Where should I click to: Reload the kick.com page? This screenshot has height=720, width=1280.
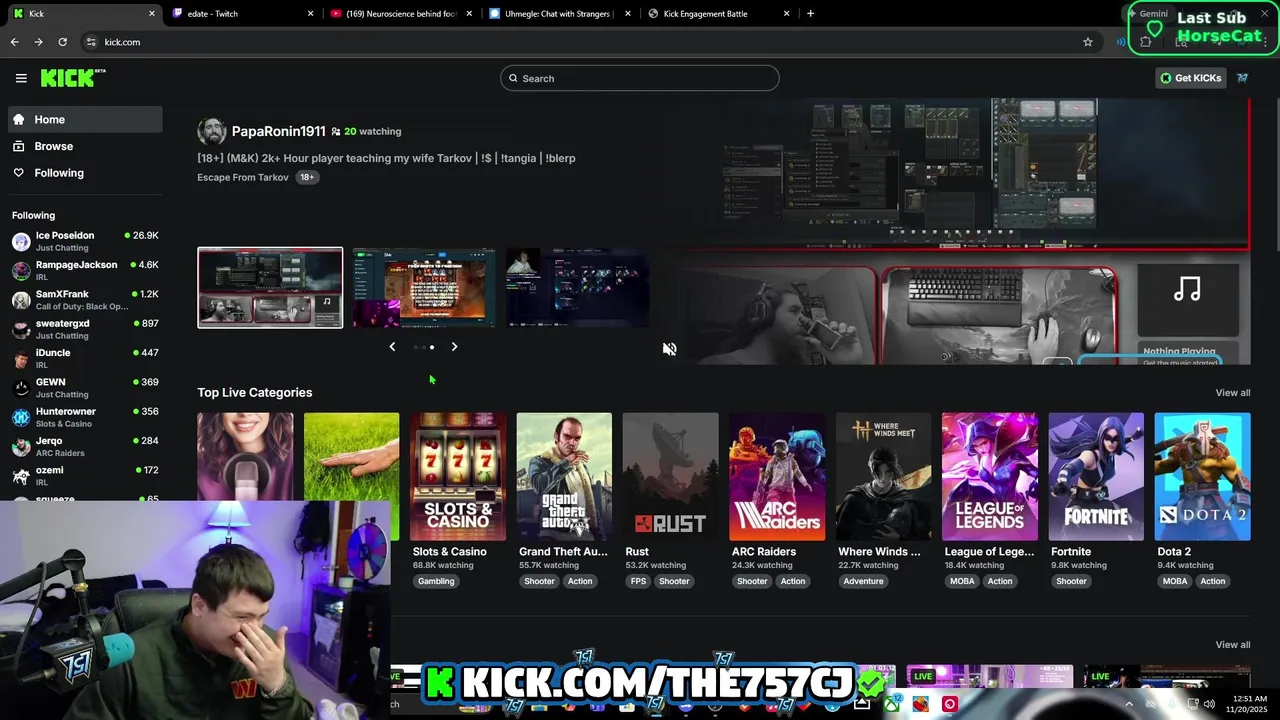coord(62,42)
